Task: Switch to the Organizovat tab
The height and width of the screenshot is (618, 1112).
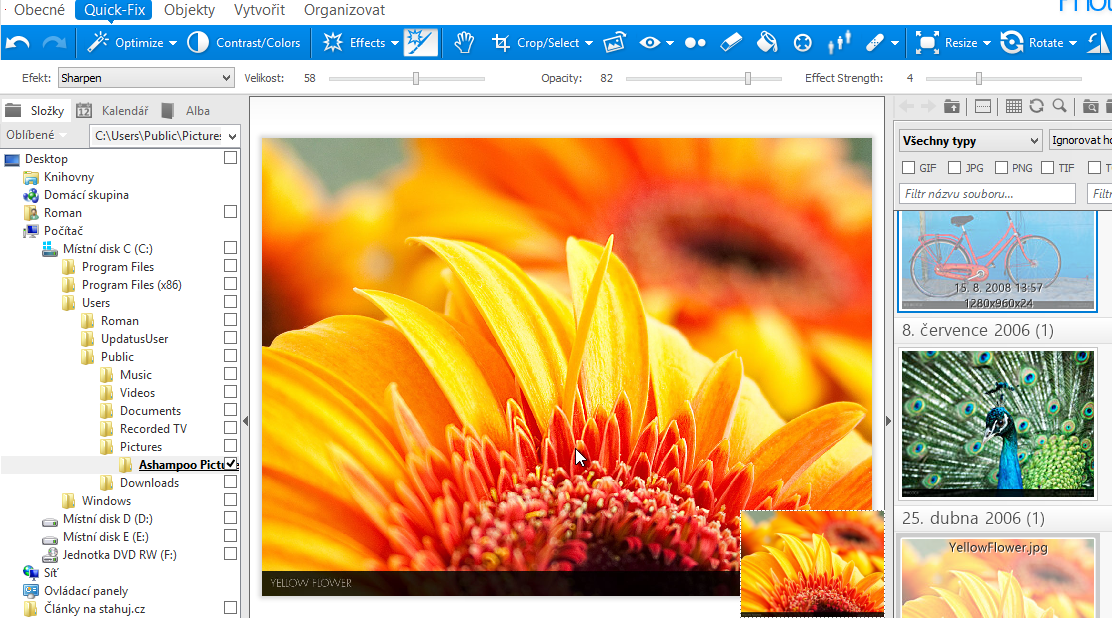Action: (345, 10)
